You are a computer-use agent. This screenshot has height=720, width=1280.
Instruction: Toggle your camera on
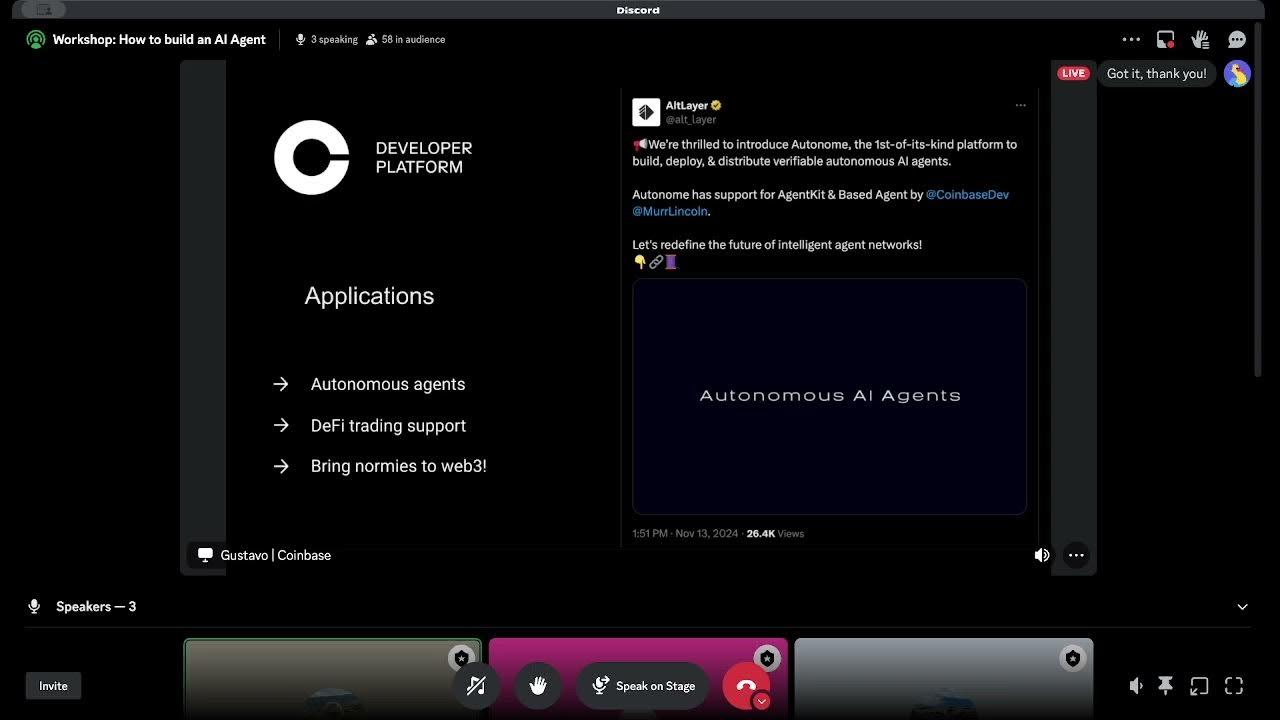pyautogui.click(x=477, y=685)
